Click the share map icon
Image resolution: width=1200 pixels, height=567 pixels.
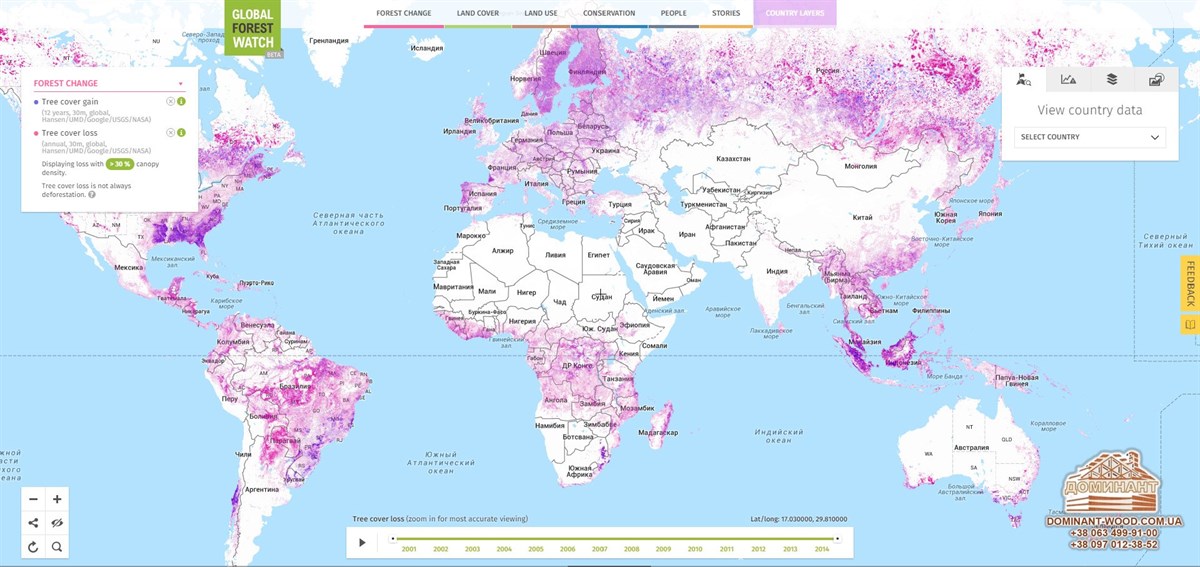[33, 523]
